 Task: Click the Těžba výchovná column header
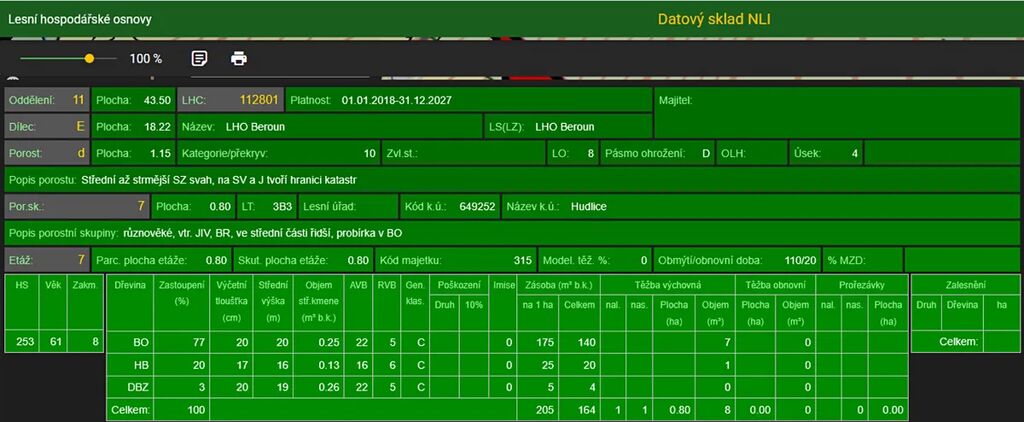tap(668, 285)
